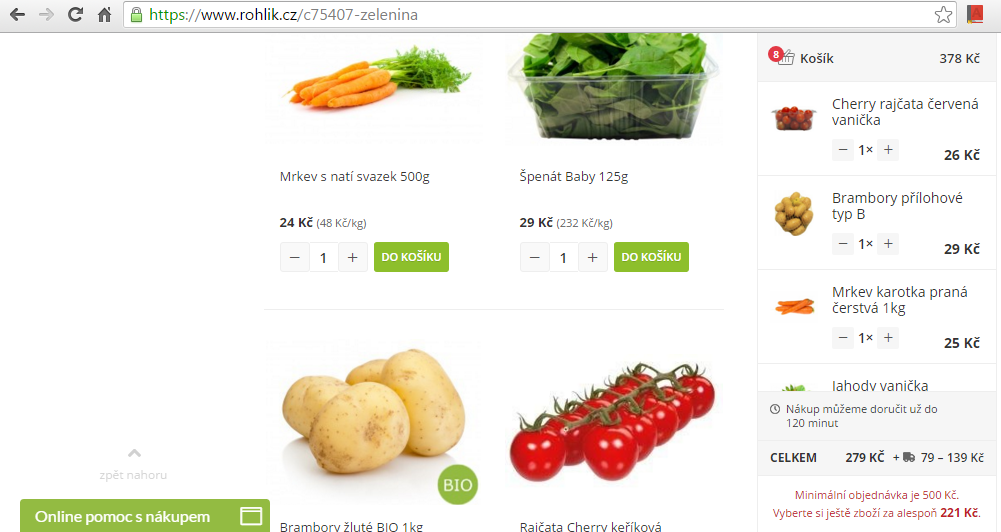The width and height of the screenshot is (1001, 532).
Task: Add Špenát Baby DO KOŠÍKU
Action: click(x=651, y=257)
